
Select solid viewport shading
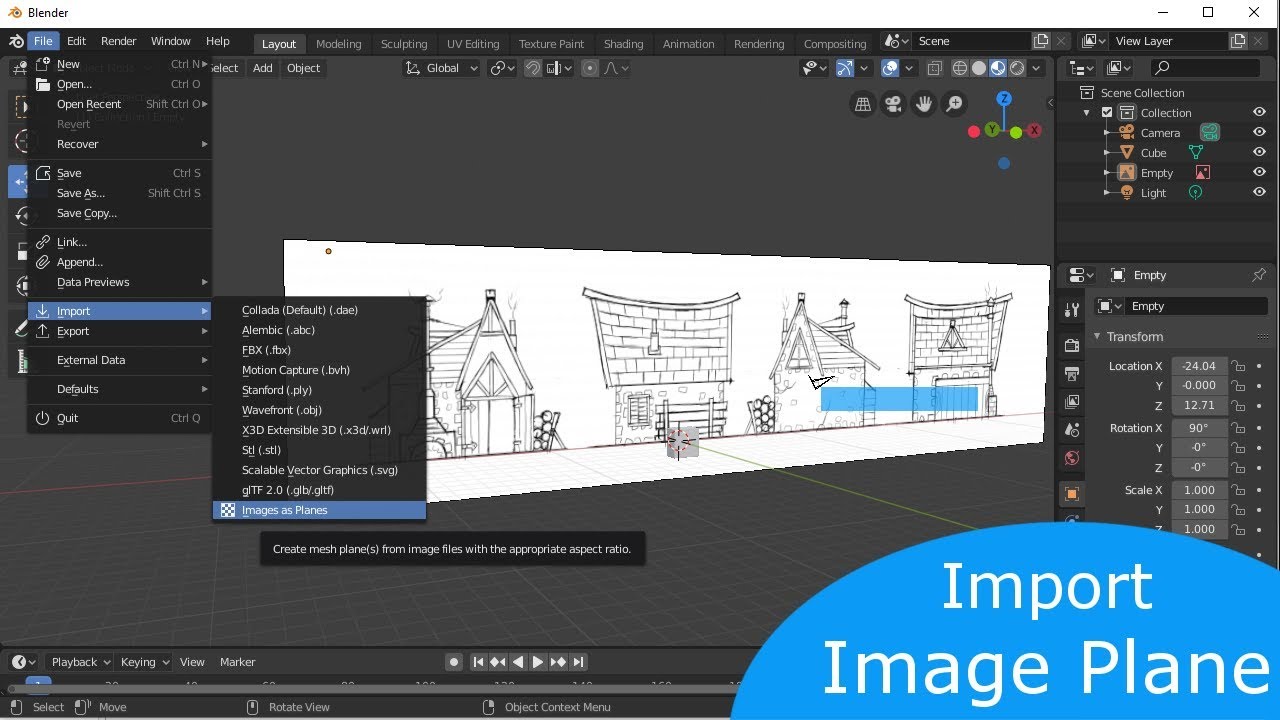[x=979, y=68]
